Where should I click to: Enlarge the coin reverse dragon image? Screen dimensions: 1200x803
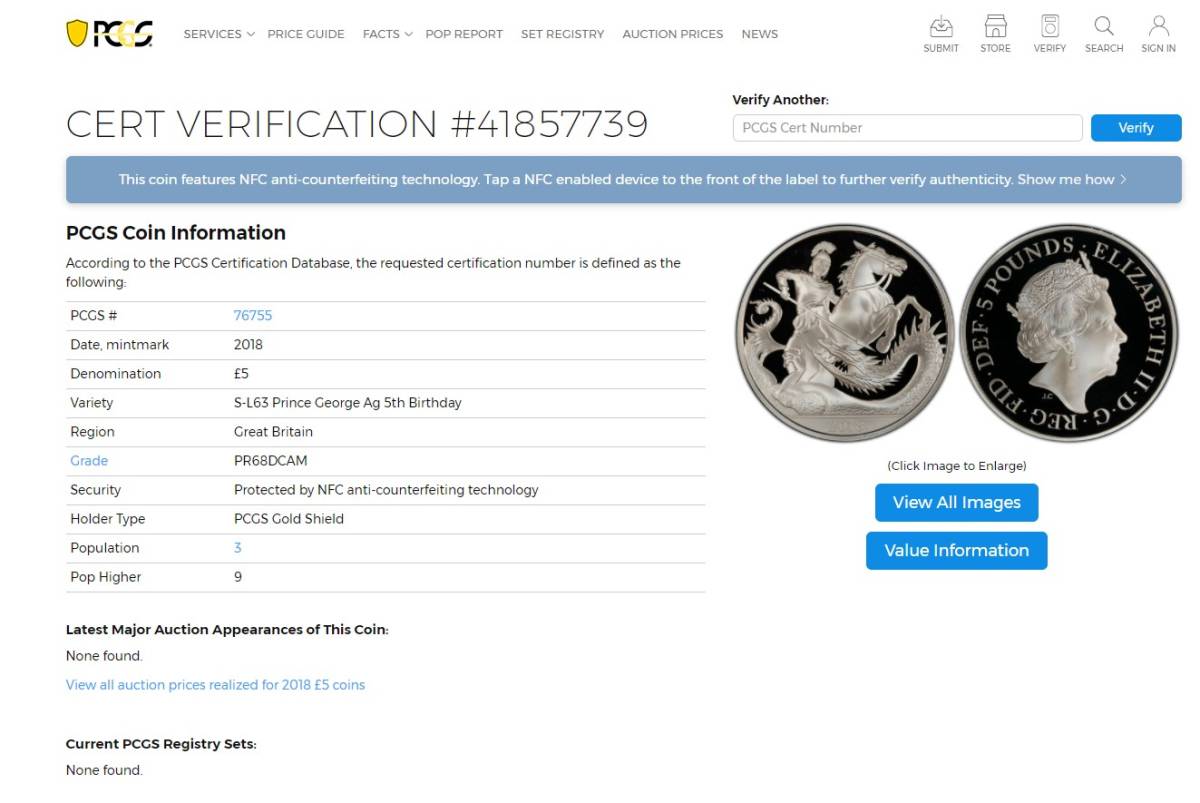pos(845,333)
